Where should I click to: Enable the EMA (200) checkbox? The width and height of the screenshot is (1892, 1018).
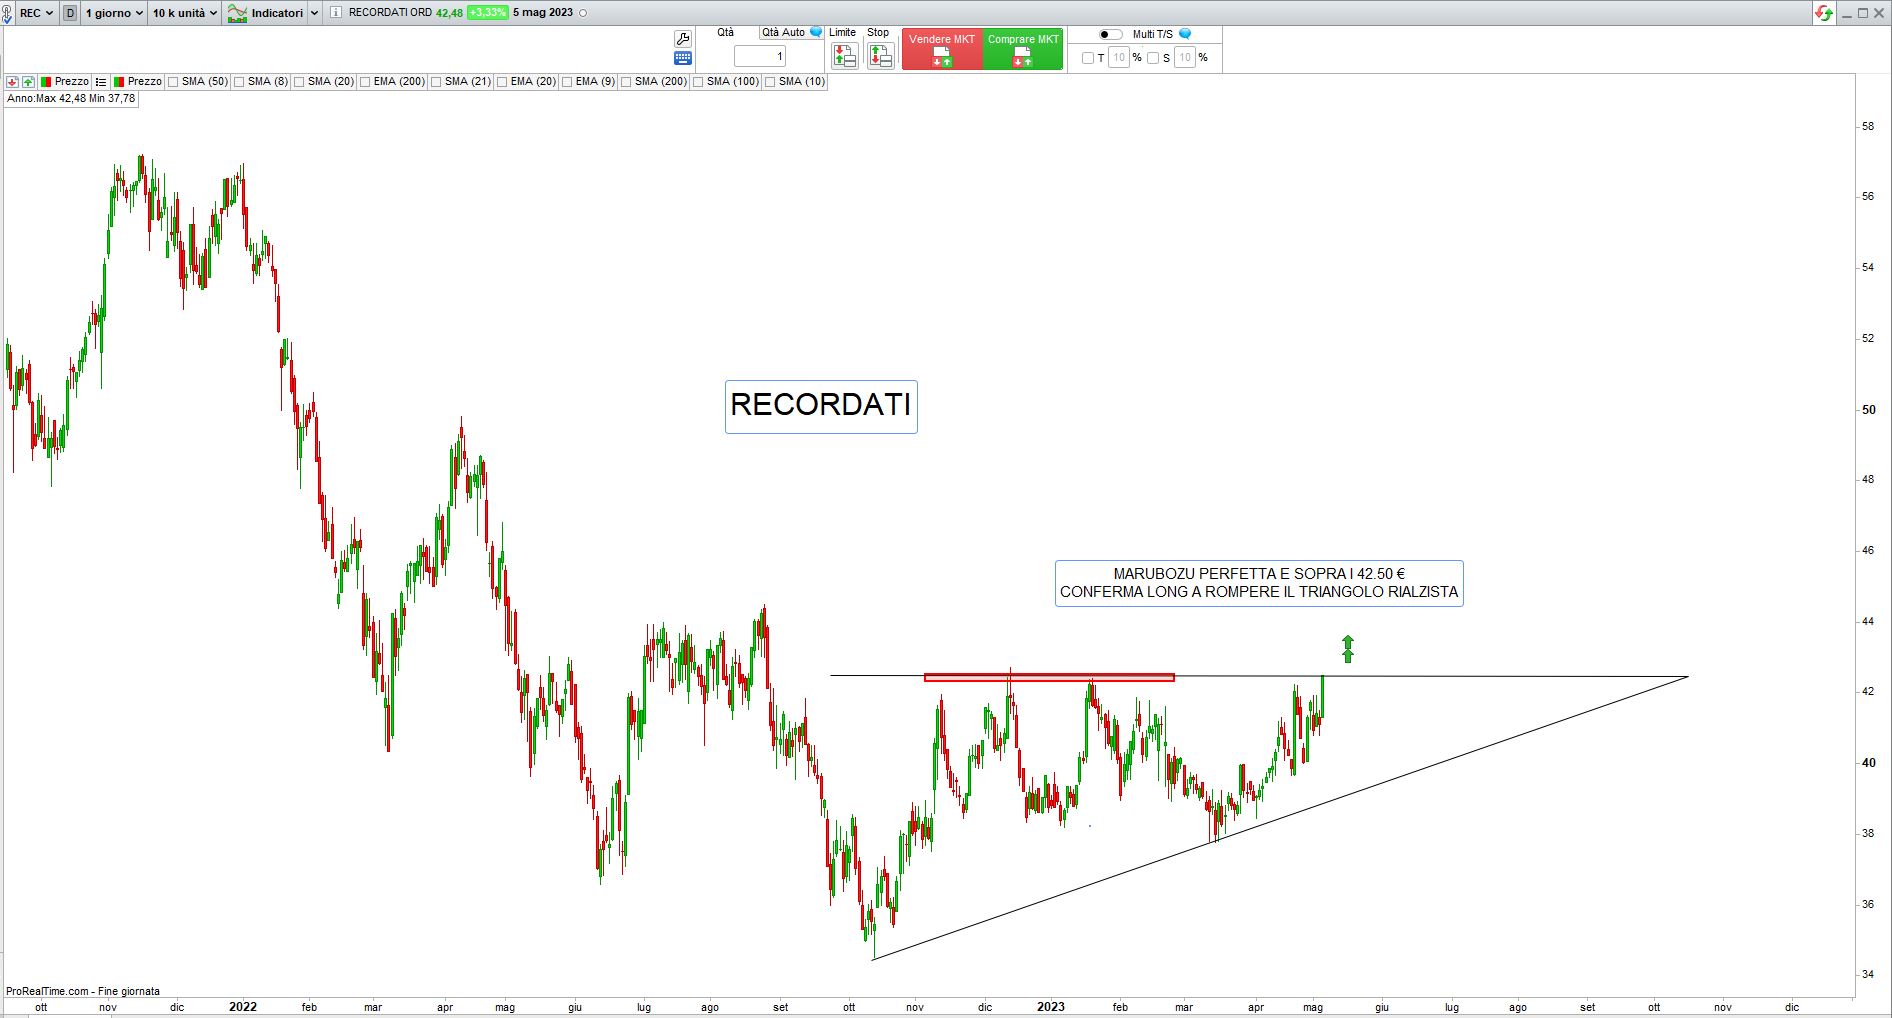pyautogui.click(x=366, y=82)
